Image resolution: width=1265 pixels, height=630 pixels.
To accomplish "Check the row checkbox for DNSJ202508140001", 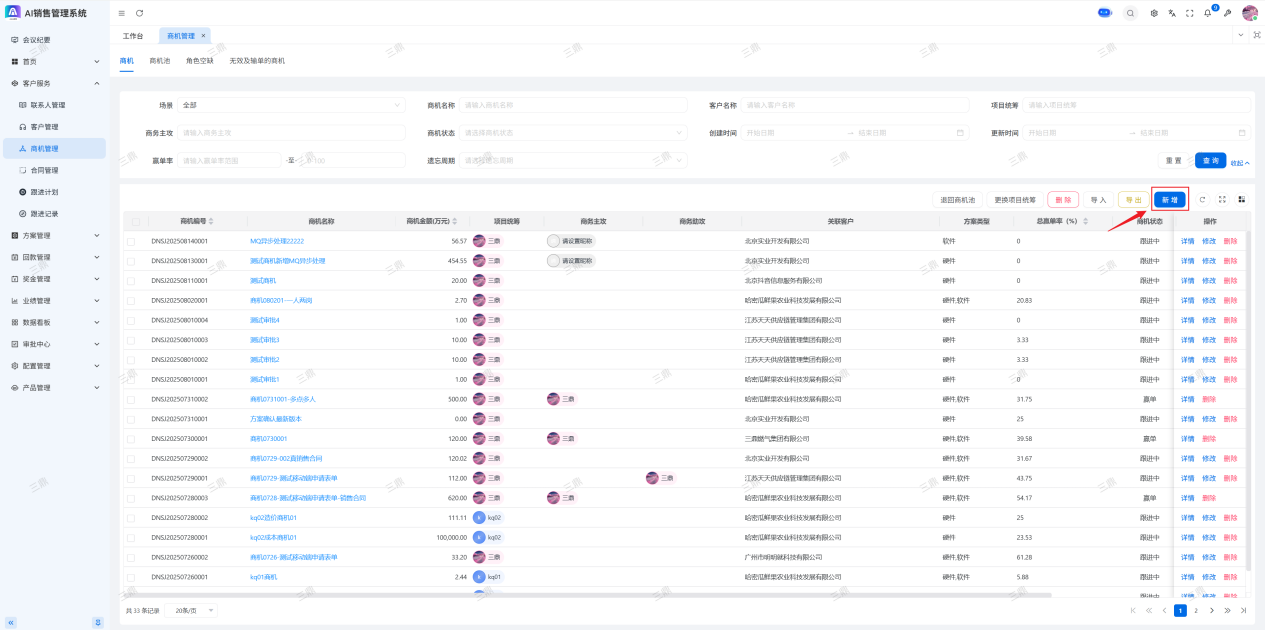I will pos(131,241).
